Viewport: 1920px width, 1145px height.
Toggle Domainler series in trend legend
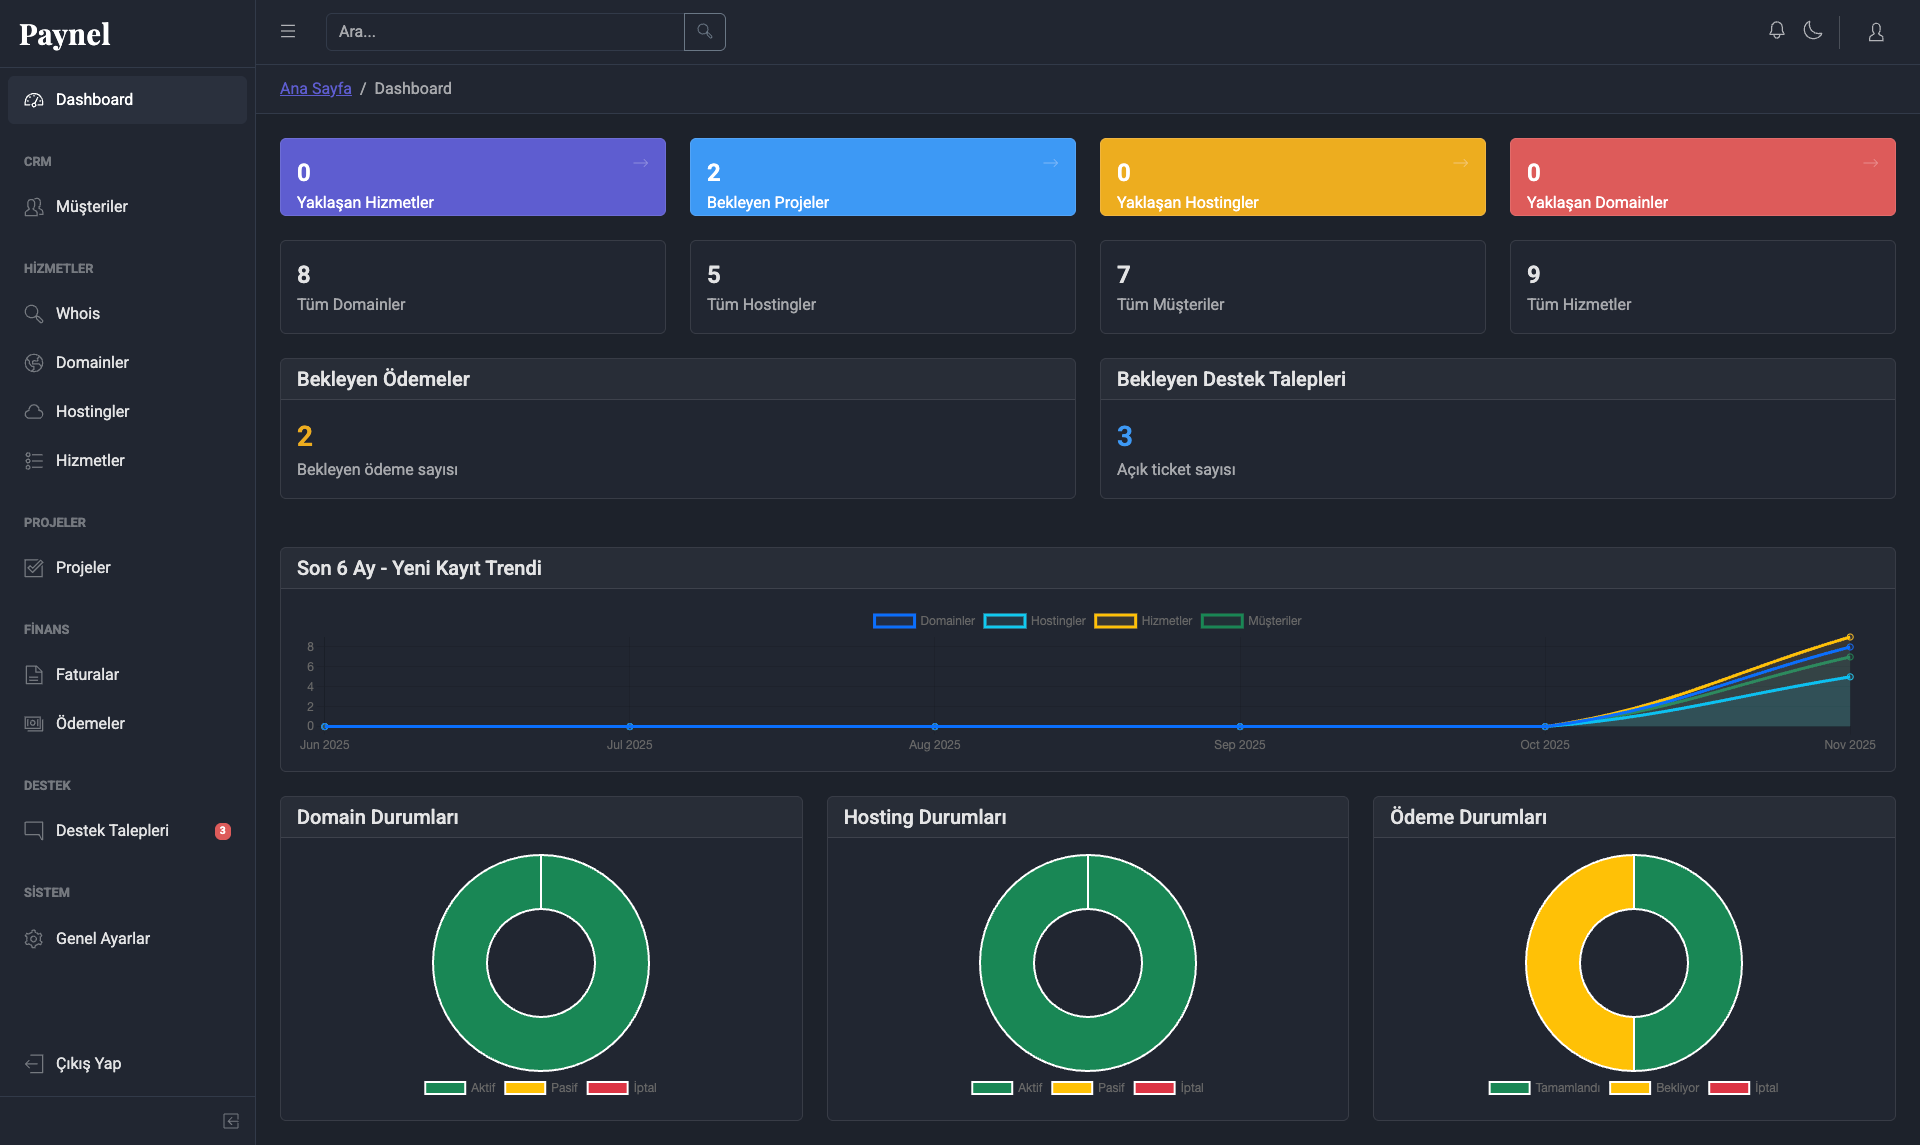coord(923,621)
